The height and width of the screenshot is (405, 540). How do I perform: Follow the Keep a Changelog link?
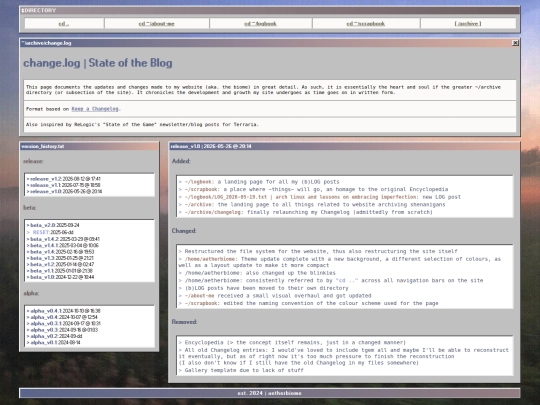click(x=95, y=109)
